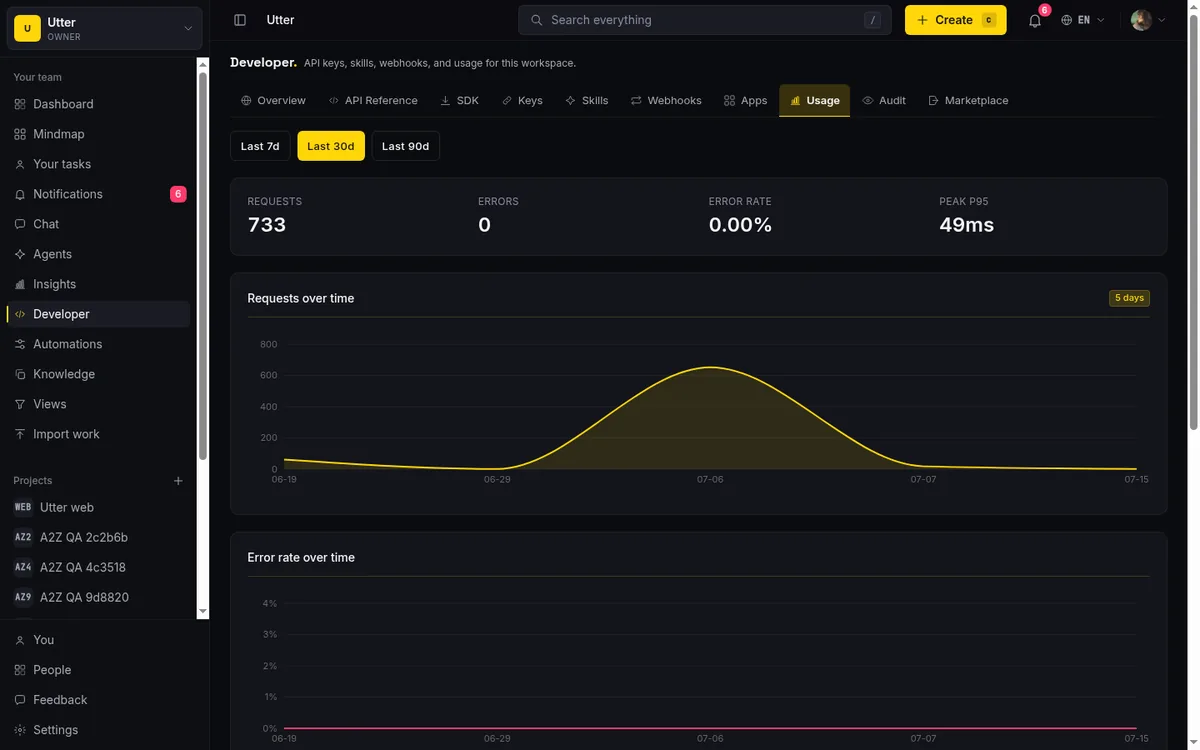Click the 5 days badge on chart

pyautogui.click(x=1129, y=298)
